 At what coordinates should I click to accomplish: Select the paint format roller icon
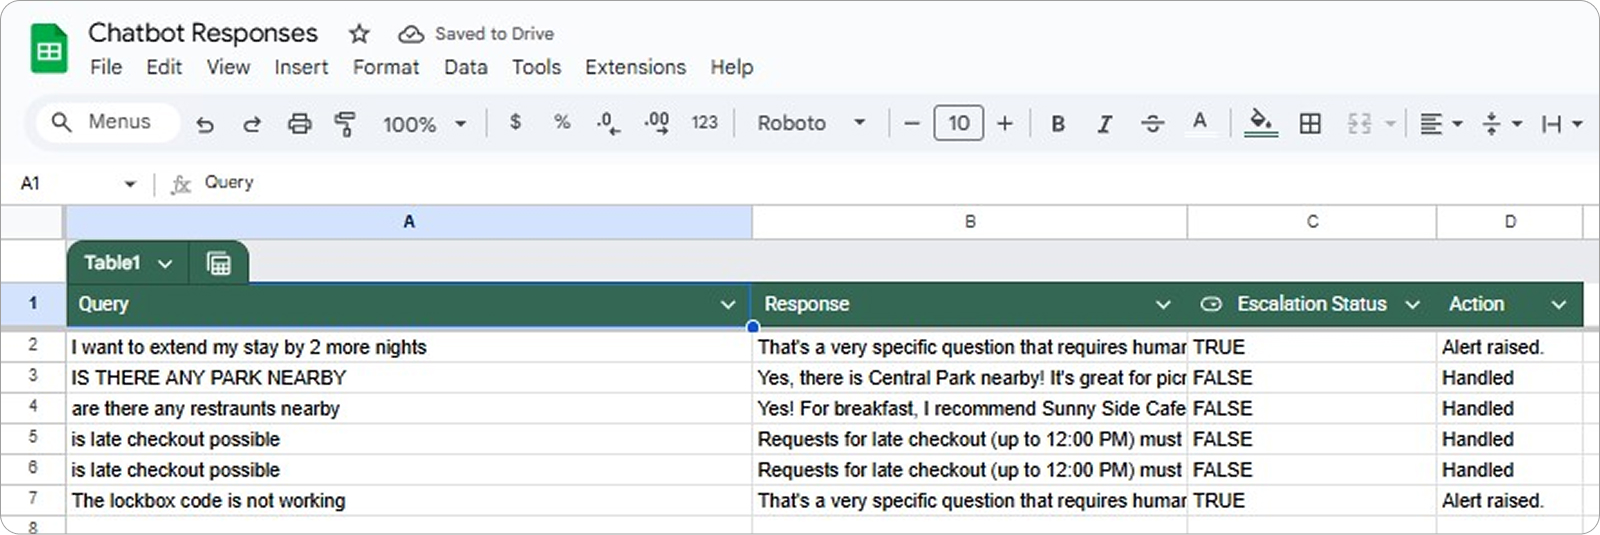tap(345, 124)
